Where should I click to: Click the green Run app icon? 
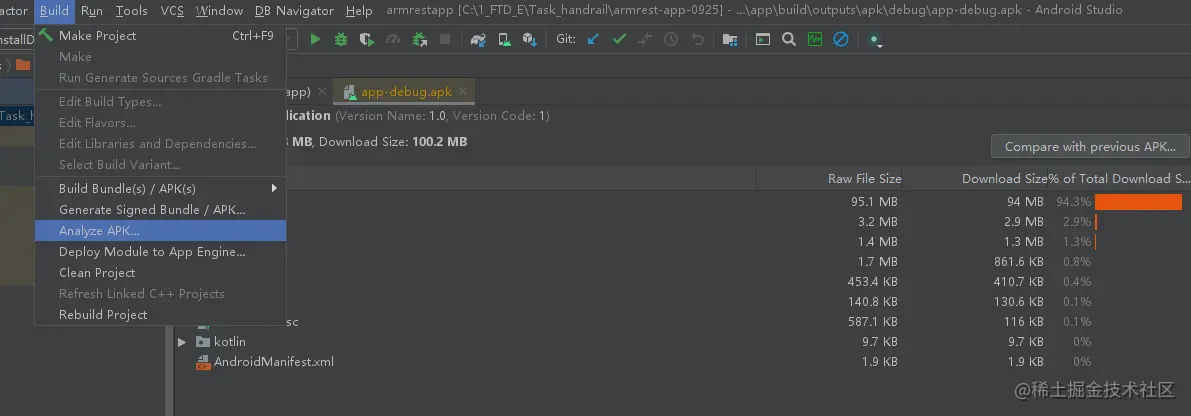click(315, 39)
